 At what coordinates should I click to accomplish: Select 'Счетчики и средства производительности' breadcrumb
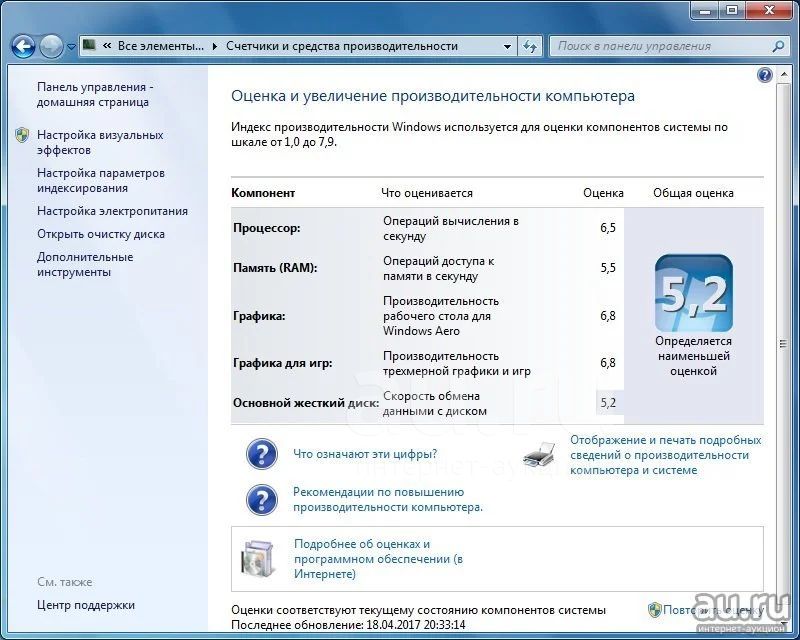tap(342, 46)
